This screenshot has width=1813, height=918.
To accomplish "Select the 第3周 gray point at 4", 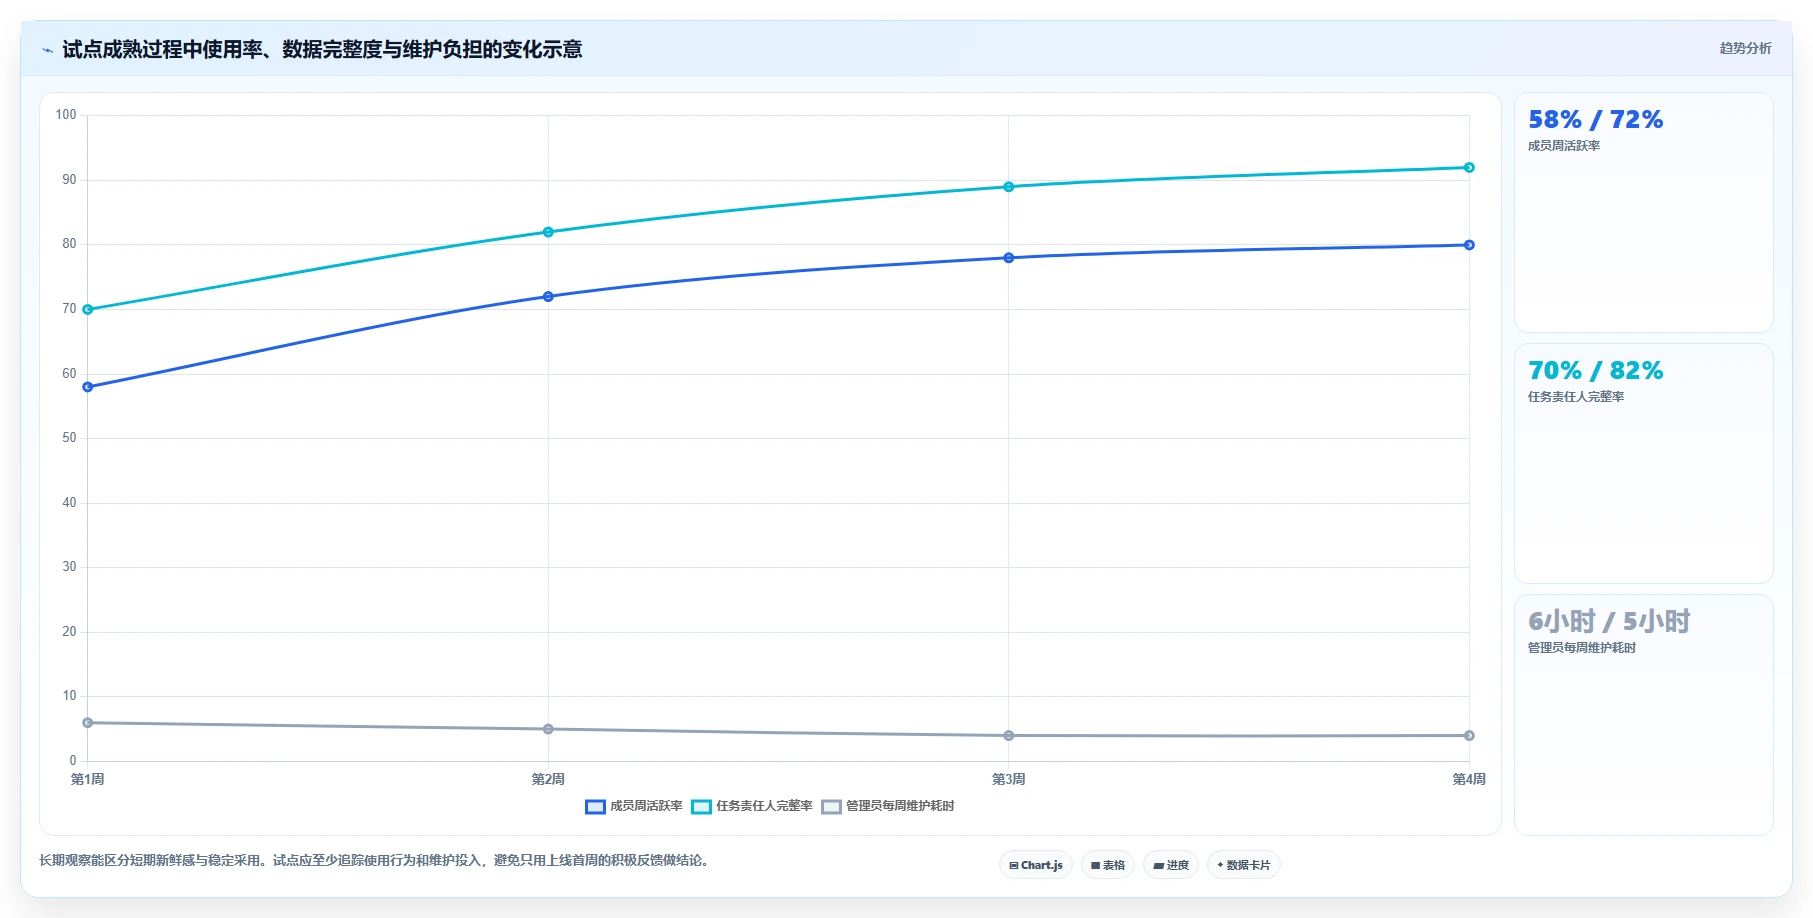I will (x=1009, y=736).
